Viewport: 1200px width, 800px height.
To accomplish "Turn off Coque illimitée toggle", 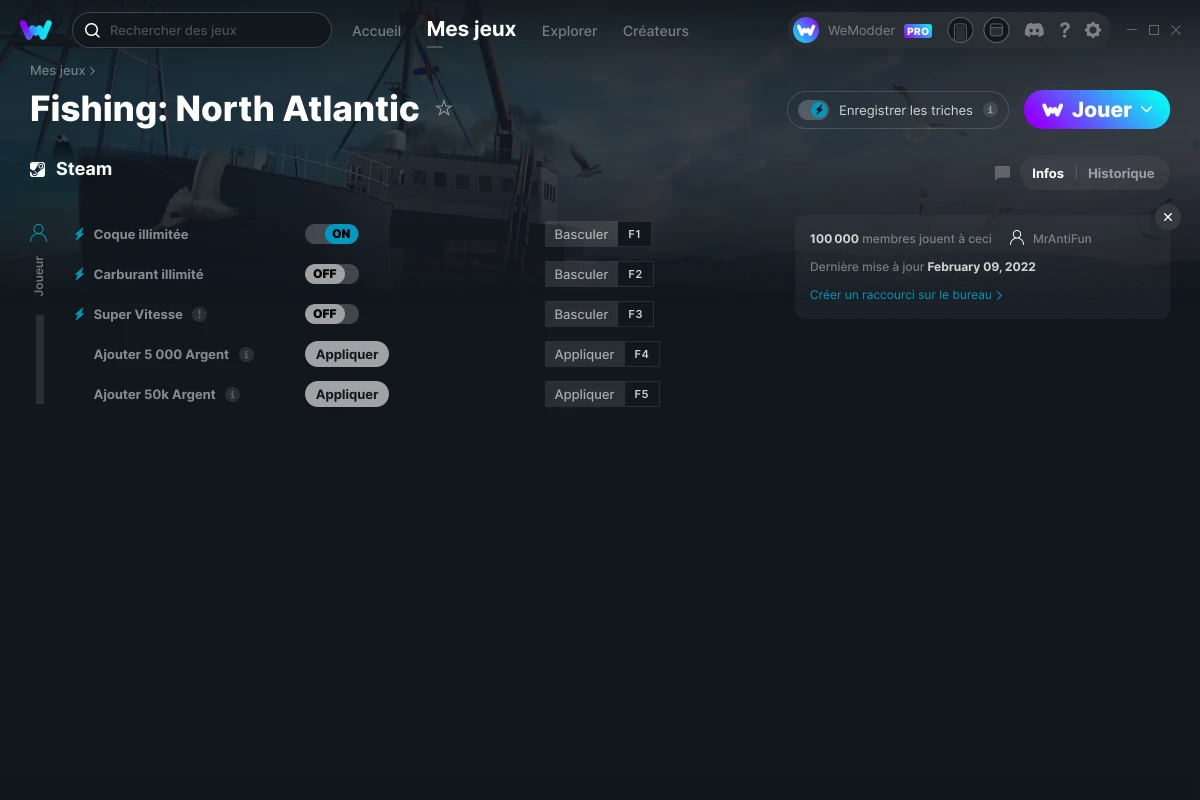I will tap(332, 234).
